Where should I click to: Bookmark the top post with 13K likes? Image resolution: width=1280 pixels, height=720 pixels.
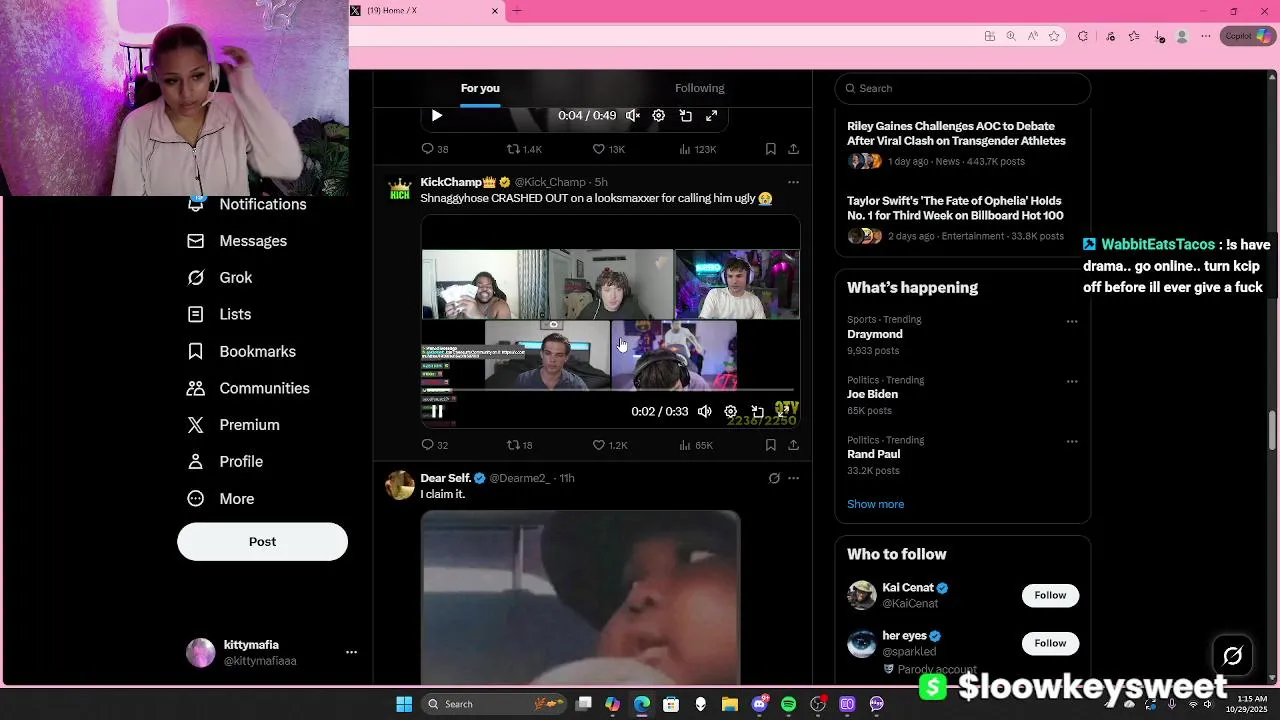coord(770,149)
